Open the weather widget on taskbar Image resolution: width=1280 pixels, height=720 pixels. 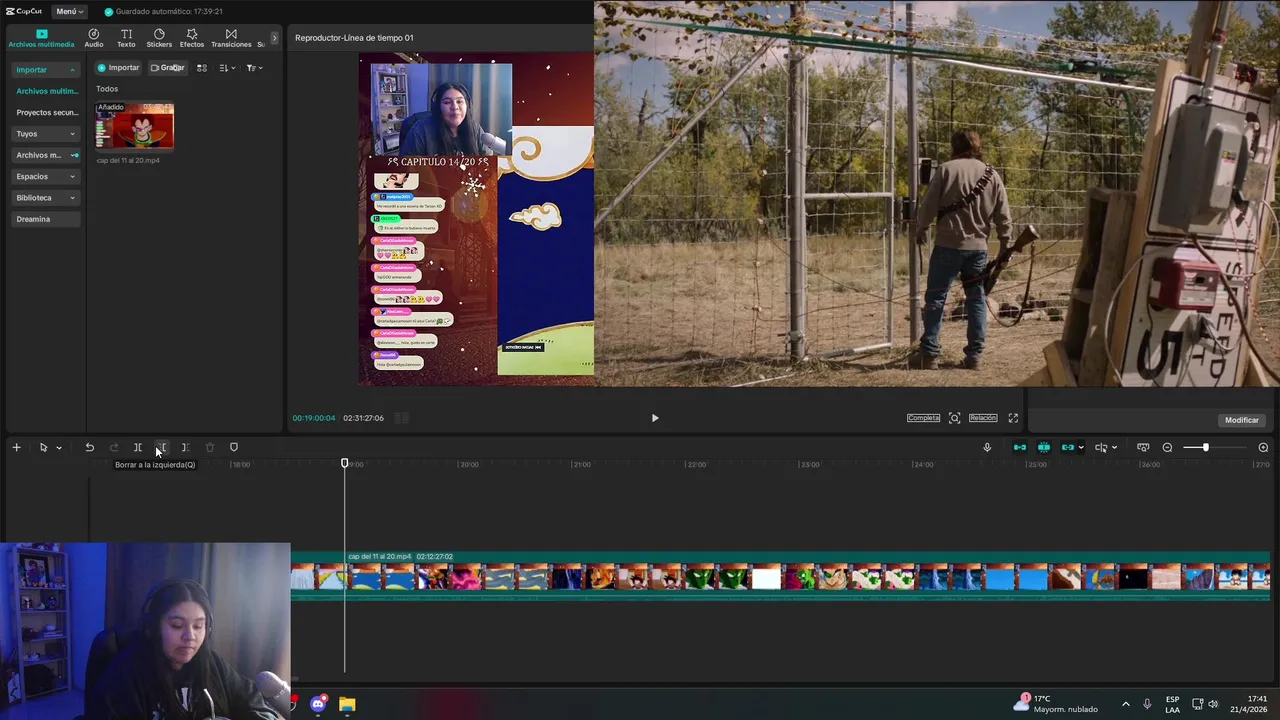(x=1056, y=704)
